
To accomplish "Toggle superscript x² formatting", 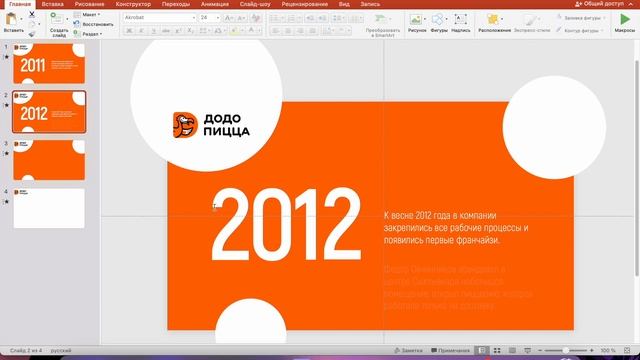I will pos(178,31).
